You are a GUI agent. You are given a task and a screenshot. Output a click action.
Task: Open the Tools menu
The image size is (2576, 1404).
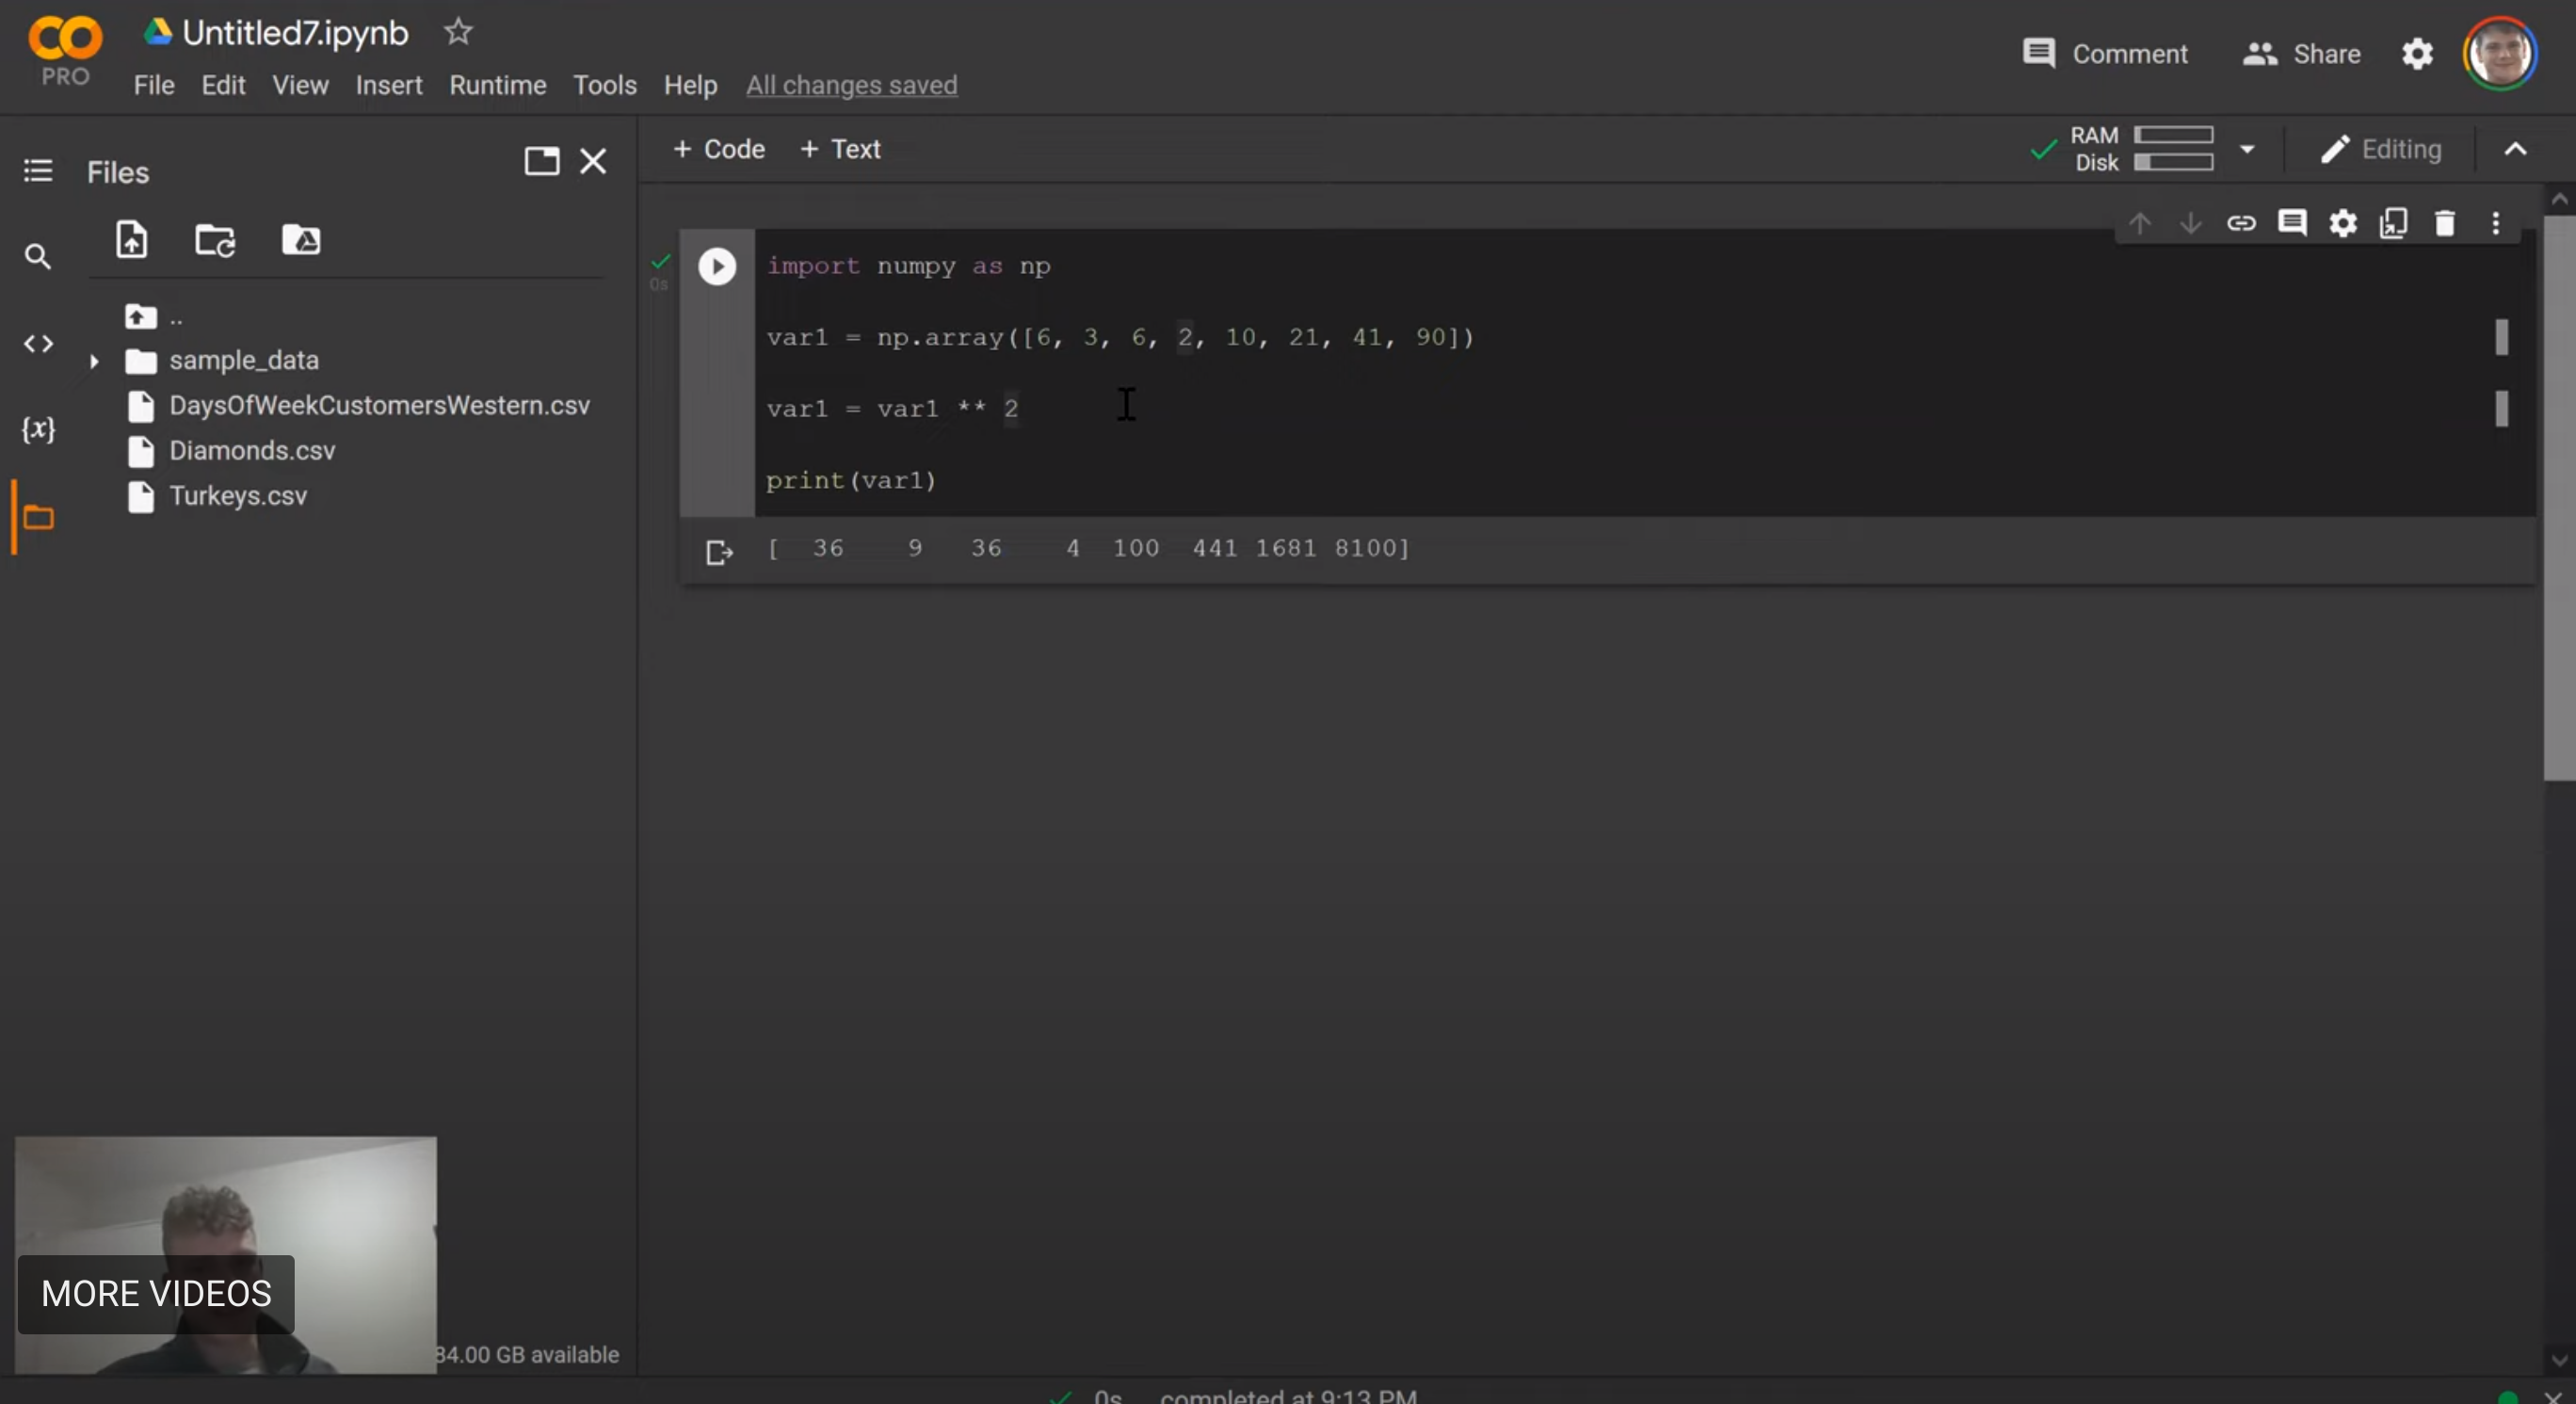pos(605,85)
